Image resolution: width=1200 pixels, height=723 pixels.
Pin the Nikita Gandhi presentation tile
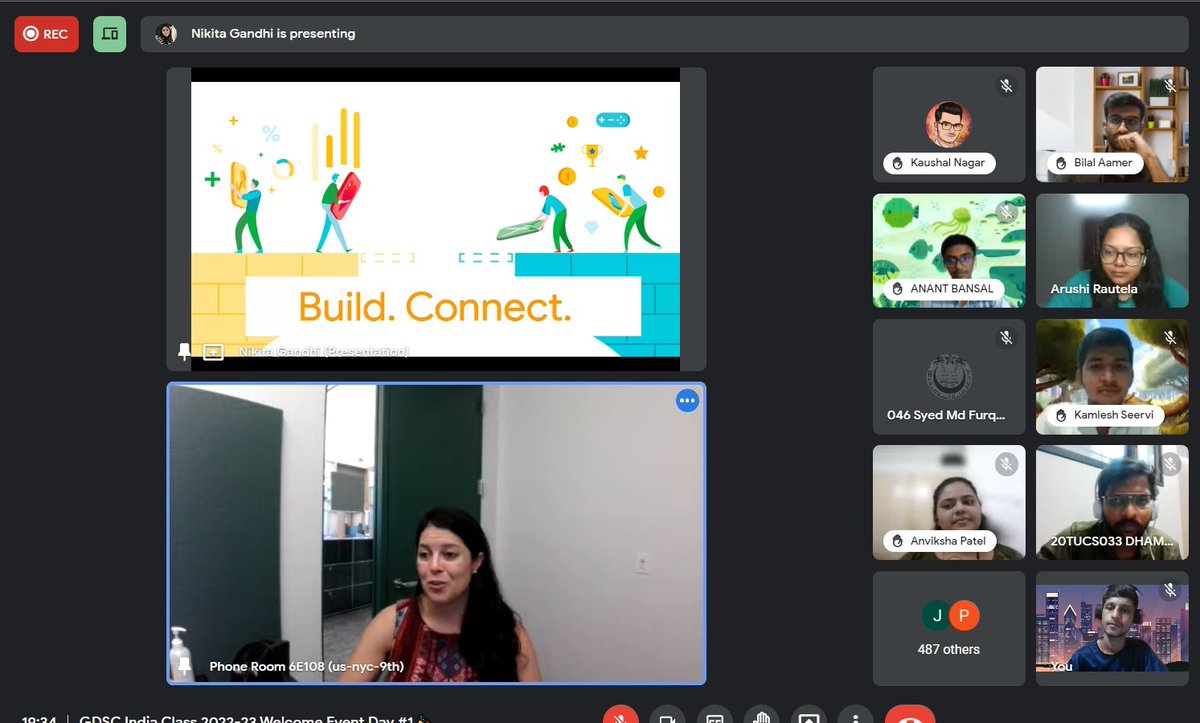pyautogui.click(x=184, y=351)
